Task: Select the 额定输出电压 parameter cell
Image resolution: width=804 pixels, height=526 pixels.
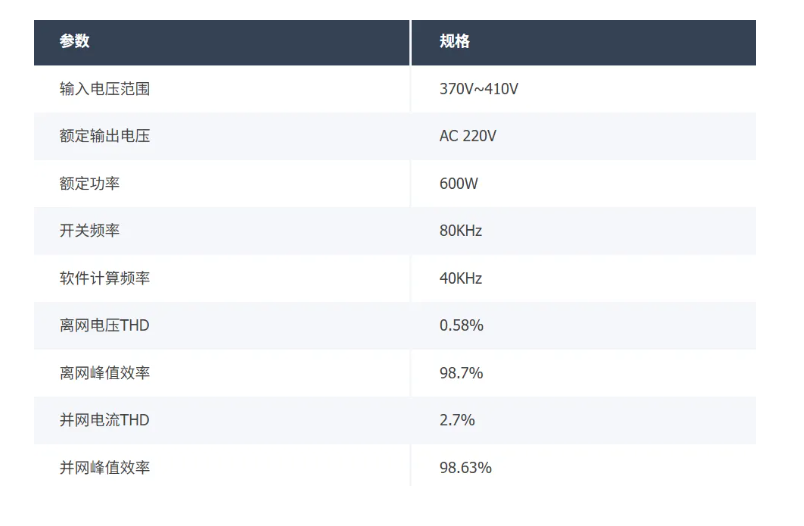Action: point(105,136)
